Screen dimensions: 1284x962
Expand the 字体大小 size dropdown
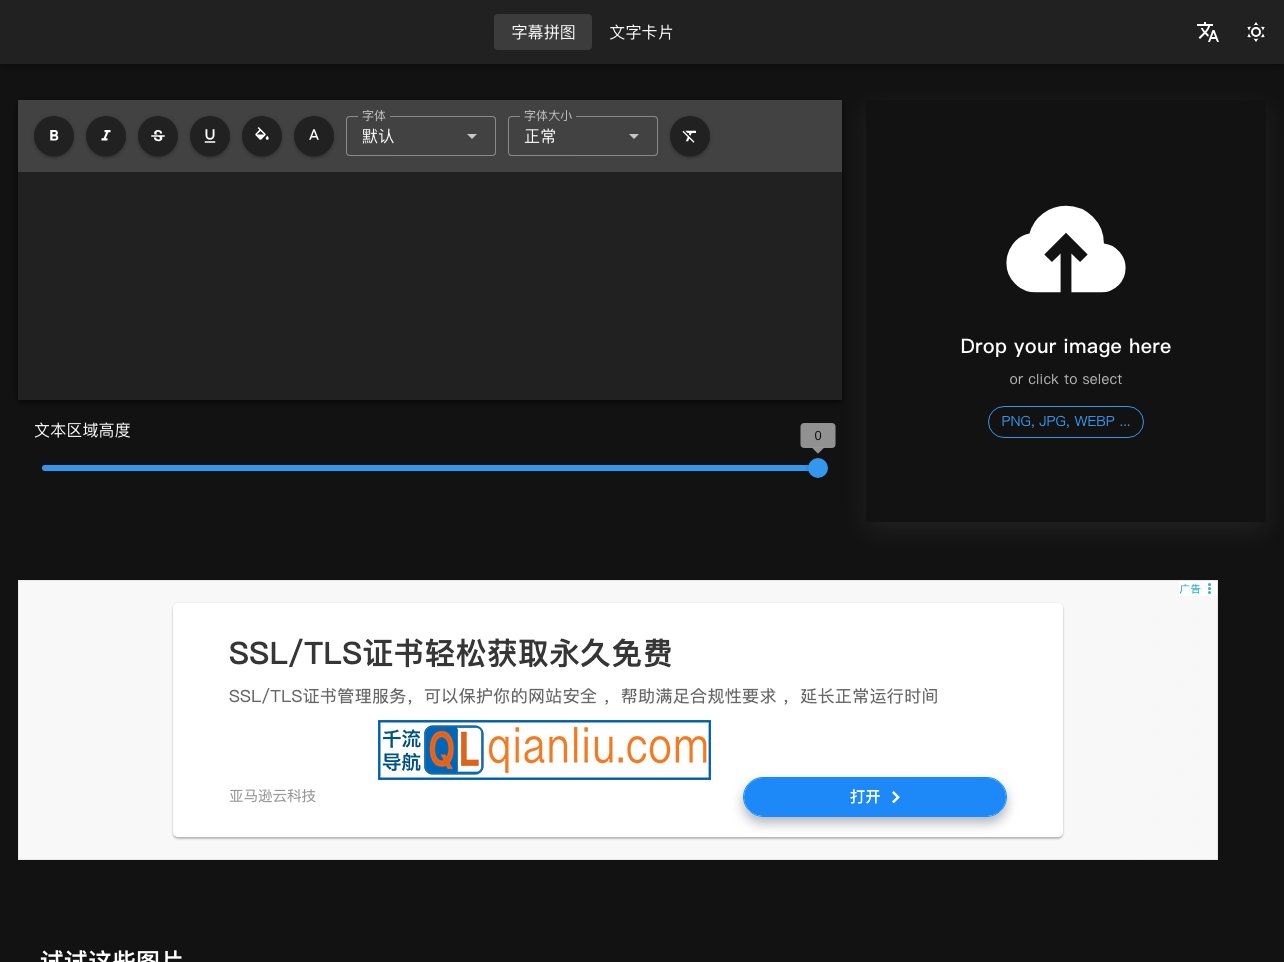tap(582, 136)
